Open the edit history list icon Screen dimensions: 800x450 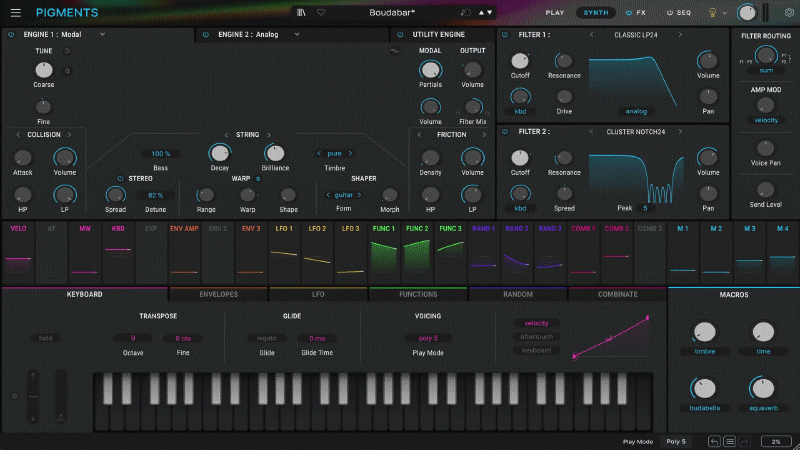(x=730, y=441)
